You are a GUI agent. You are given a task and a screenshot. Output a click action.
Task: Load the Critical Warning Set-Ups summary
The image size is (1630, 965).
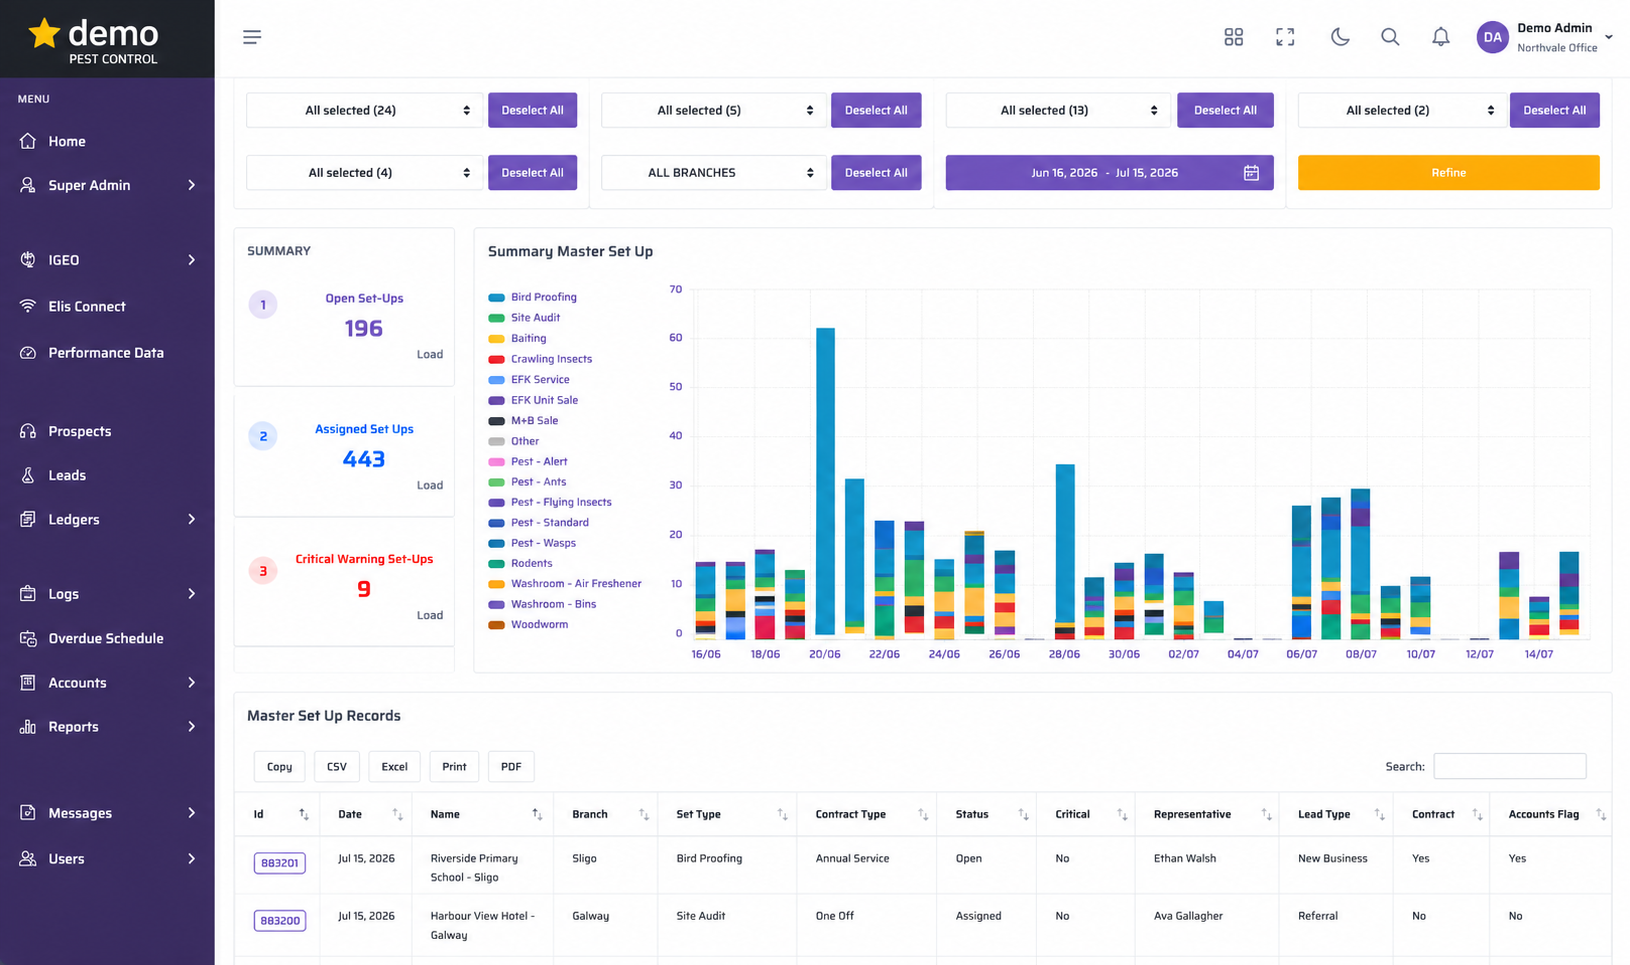(430, 616)
